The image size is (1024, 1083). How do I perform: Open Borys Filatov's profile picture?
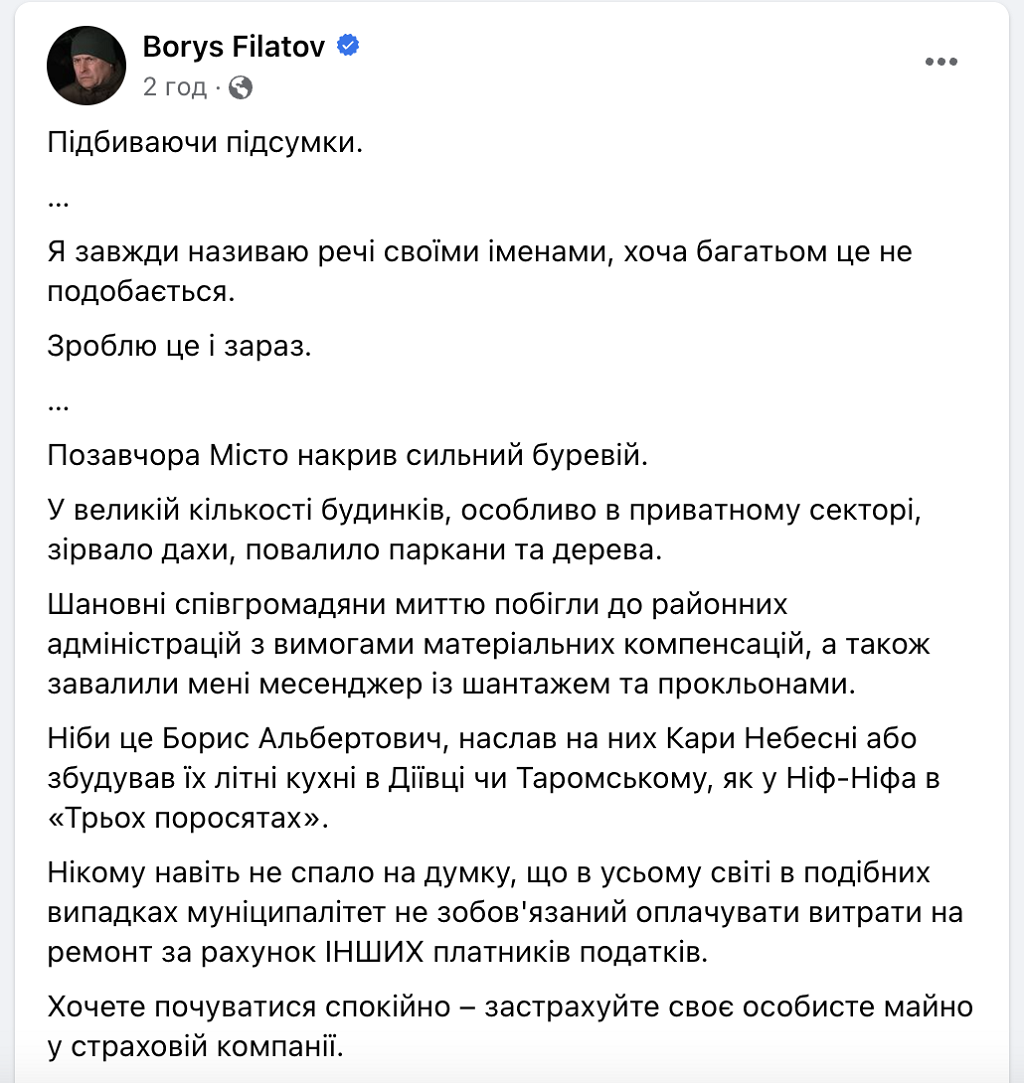(x=87, y=65)
